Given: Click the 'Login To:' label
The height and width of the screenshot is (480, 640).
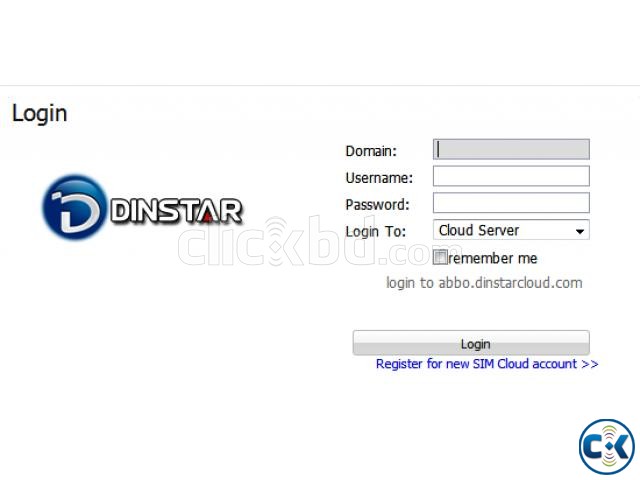Looking at the screenshot, I should tap(376, 232).
